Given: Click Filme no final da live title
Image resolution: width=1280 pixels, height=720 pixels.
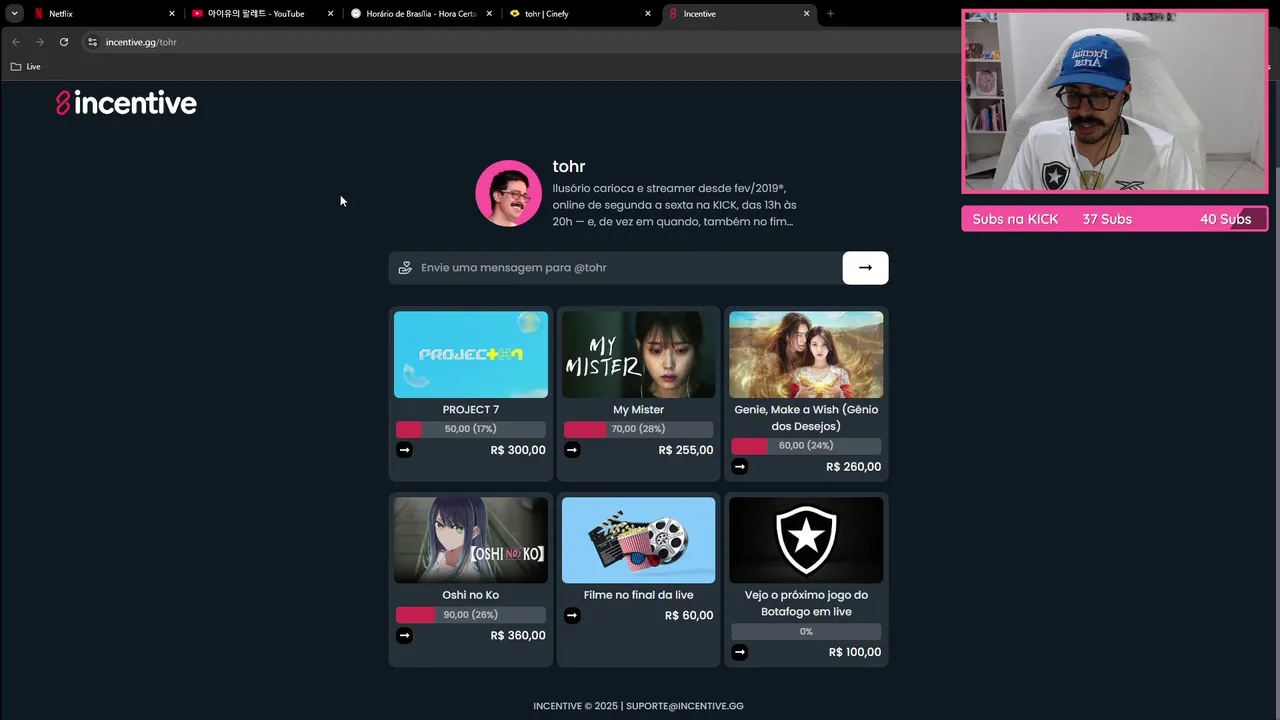Looking at the screenshot, I should click(x=638, y=595).
